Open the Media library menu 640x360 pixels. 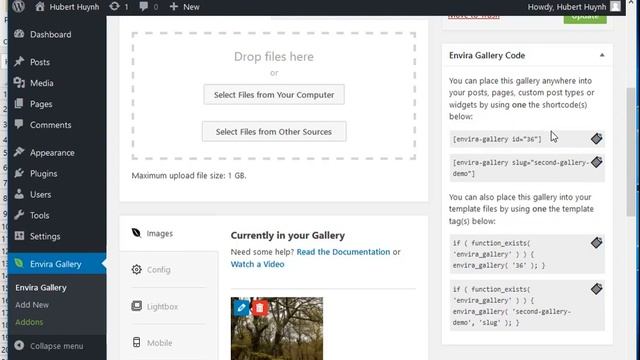(41, 83)
